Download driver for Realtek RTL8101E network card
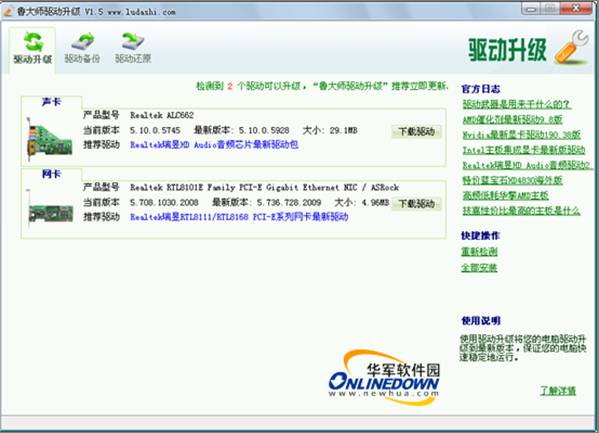Viewport: 599px width, 433px height. click(x=416, y=204)
